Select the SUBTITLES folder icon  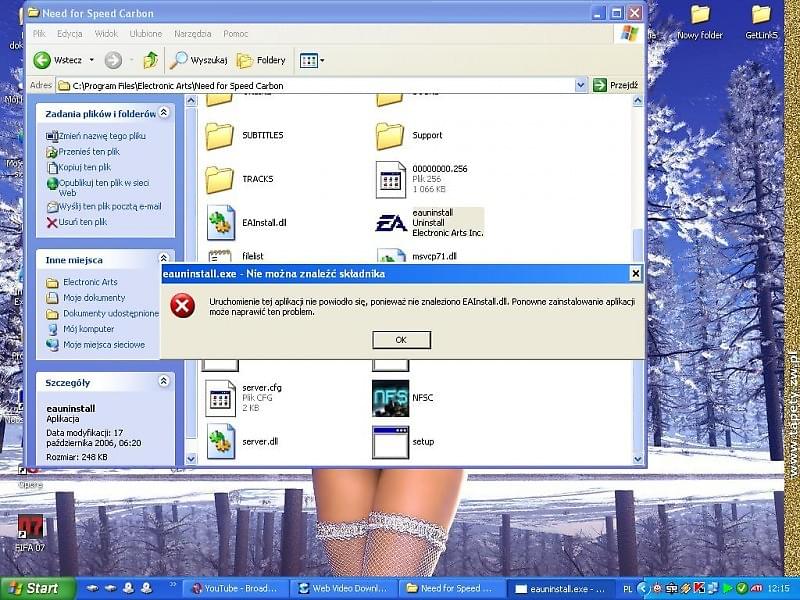[220, 136]
